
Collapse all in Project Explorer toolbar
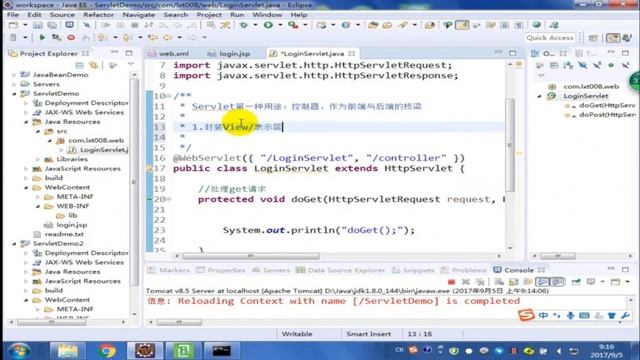point(80,65)
